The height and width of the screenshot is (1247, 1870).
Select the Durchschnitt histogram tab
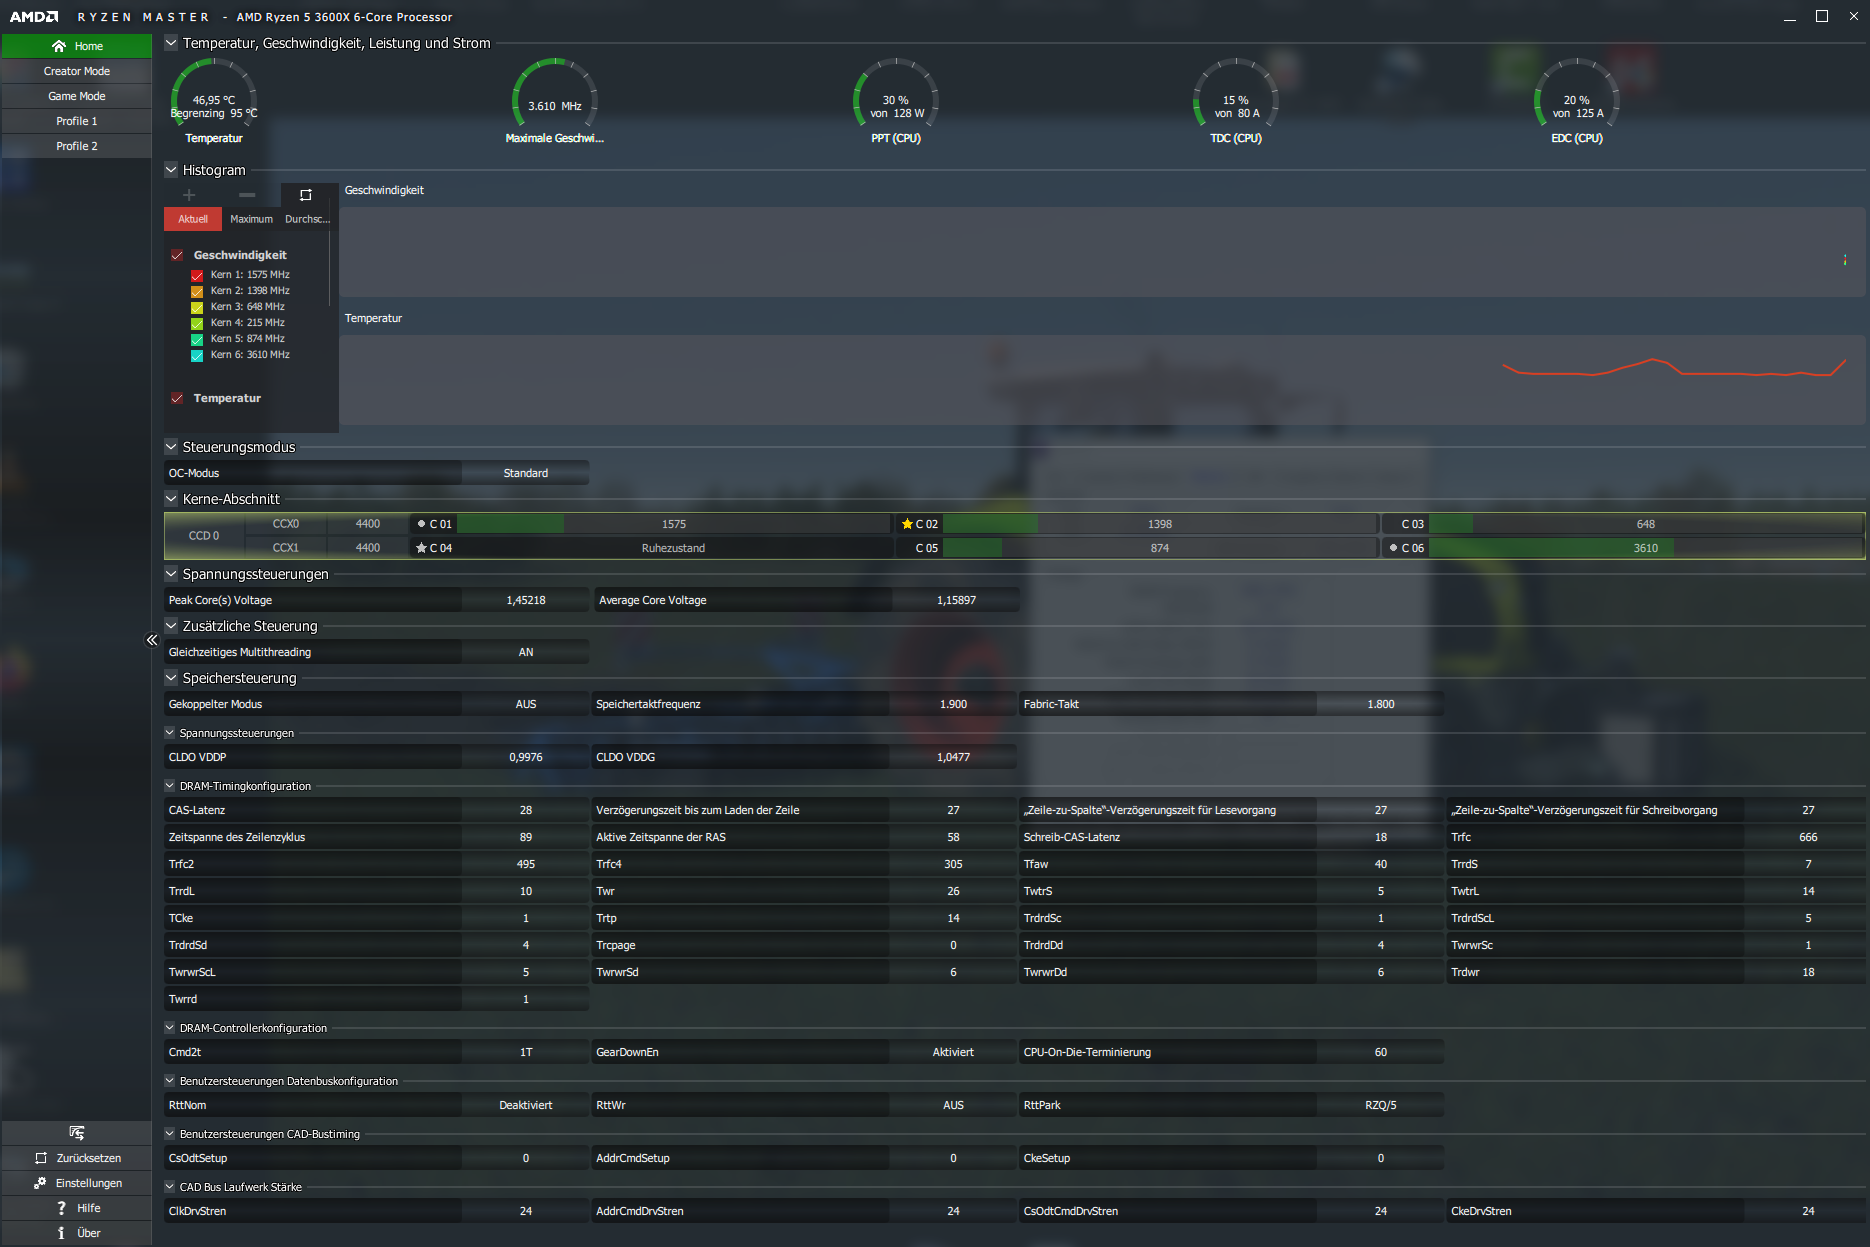pos(307,219)
